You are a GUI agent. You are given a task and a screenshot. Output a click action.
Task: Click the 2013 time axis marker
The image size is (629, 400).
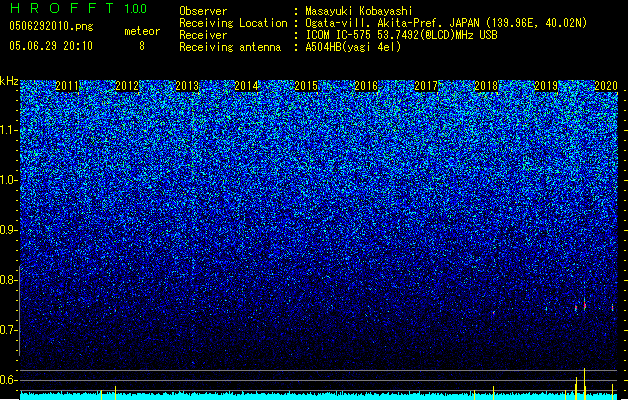coord(187,85)
